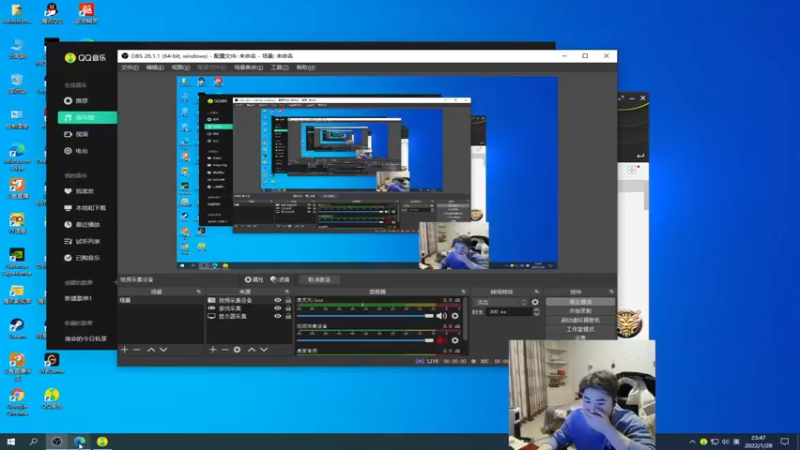
Task: Move the scene down in the scenes dock
Action: [x=163, y=349]
